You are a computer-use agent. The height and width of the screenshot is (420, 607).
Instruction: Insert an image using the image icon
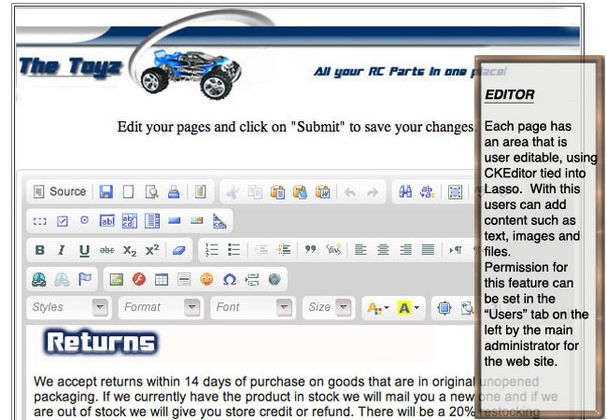click(116, 279)
